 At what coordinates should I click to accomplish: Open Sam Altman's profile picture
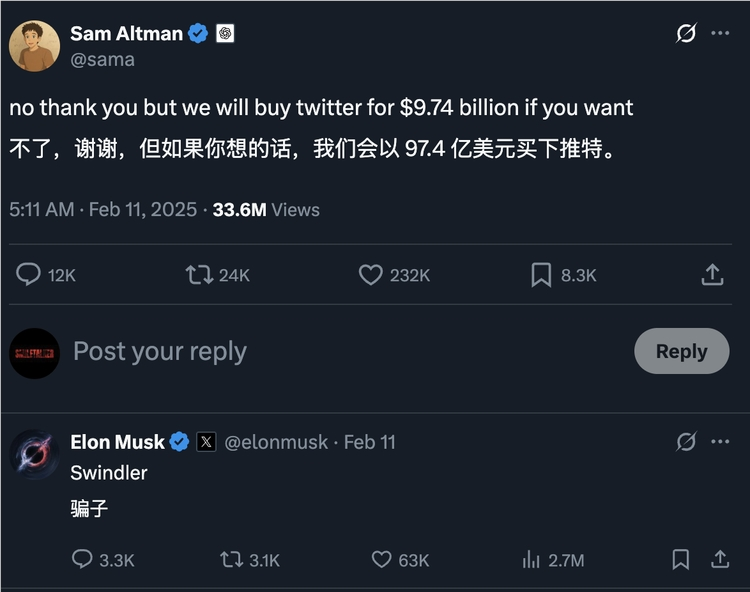[x=35, y=46]
